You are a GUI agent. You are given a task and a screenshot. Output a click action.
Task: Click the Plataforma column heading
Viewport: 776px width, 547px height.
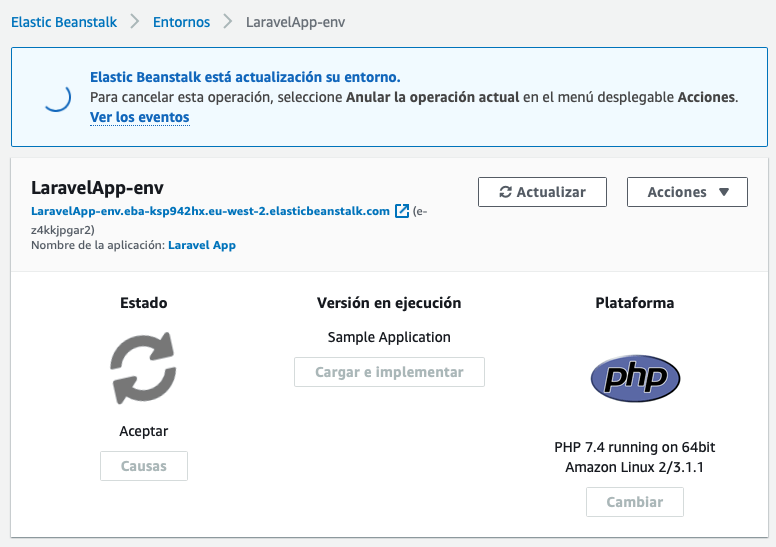tap(635, 302)
